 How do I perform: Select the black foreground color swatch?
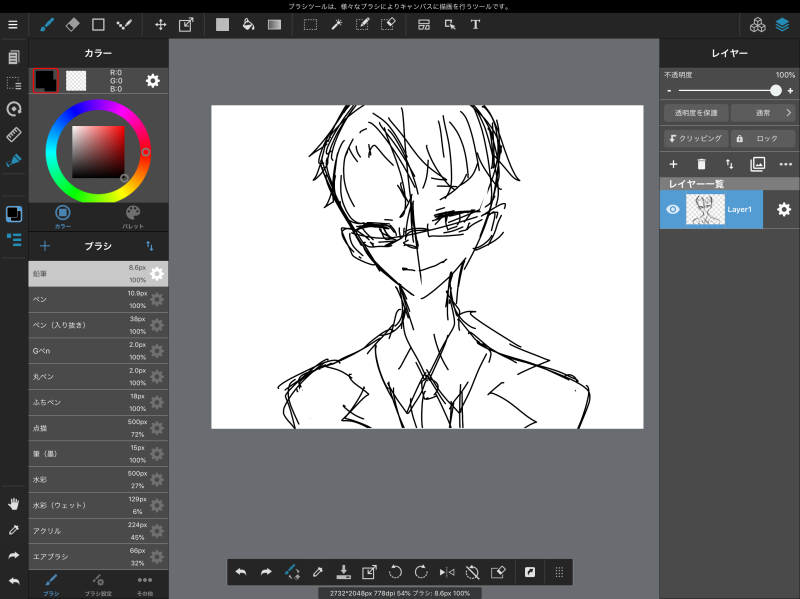(45, 81)
